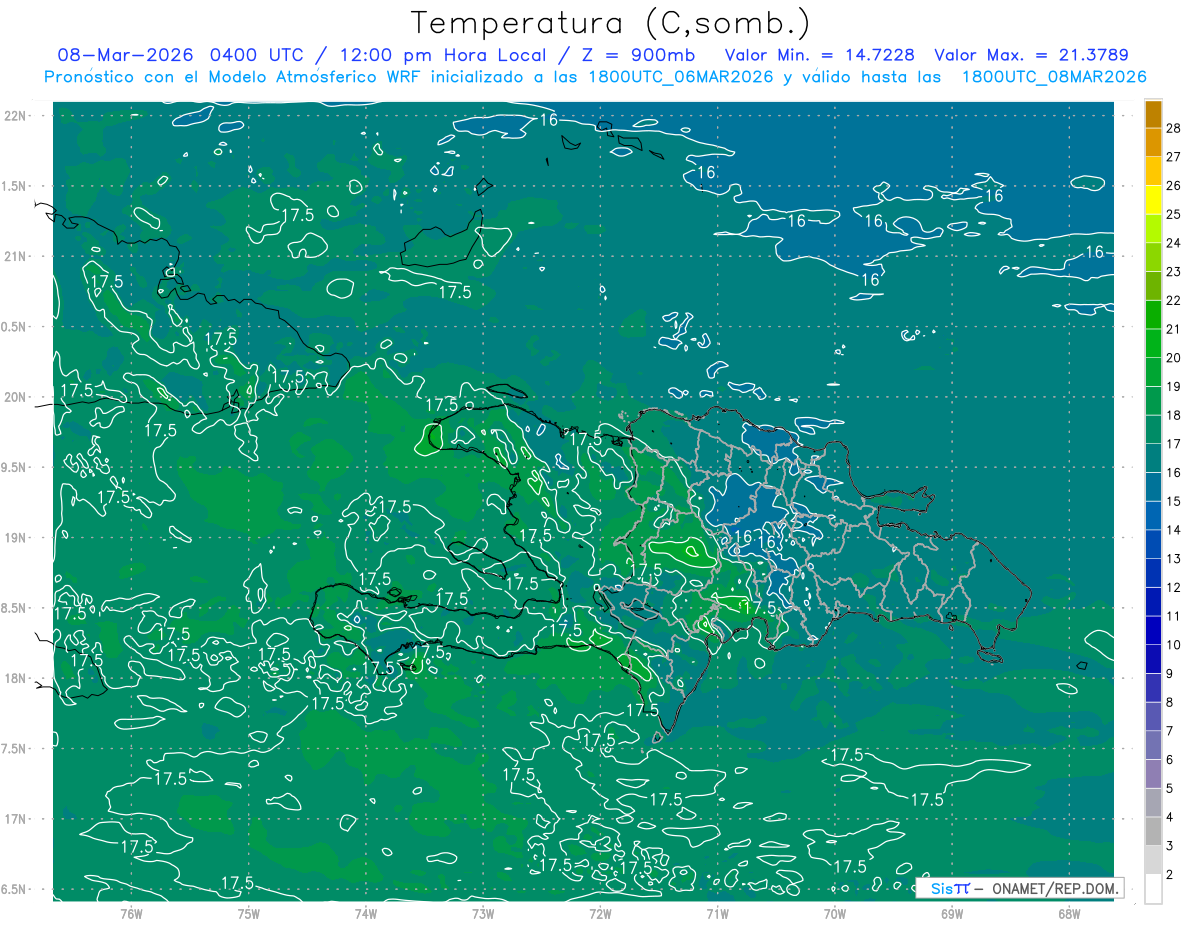This screenshot has width=1200, height=927.
Task: Click the yellow swatch between 25 and 26
Action: 1153,200
